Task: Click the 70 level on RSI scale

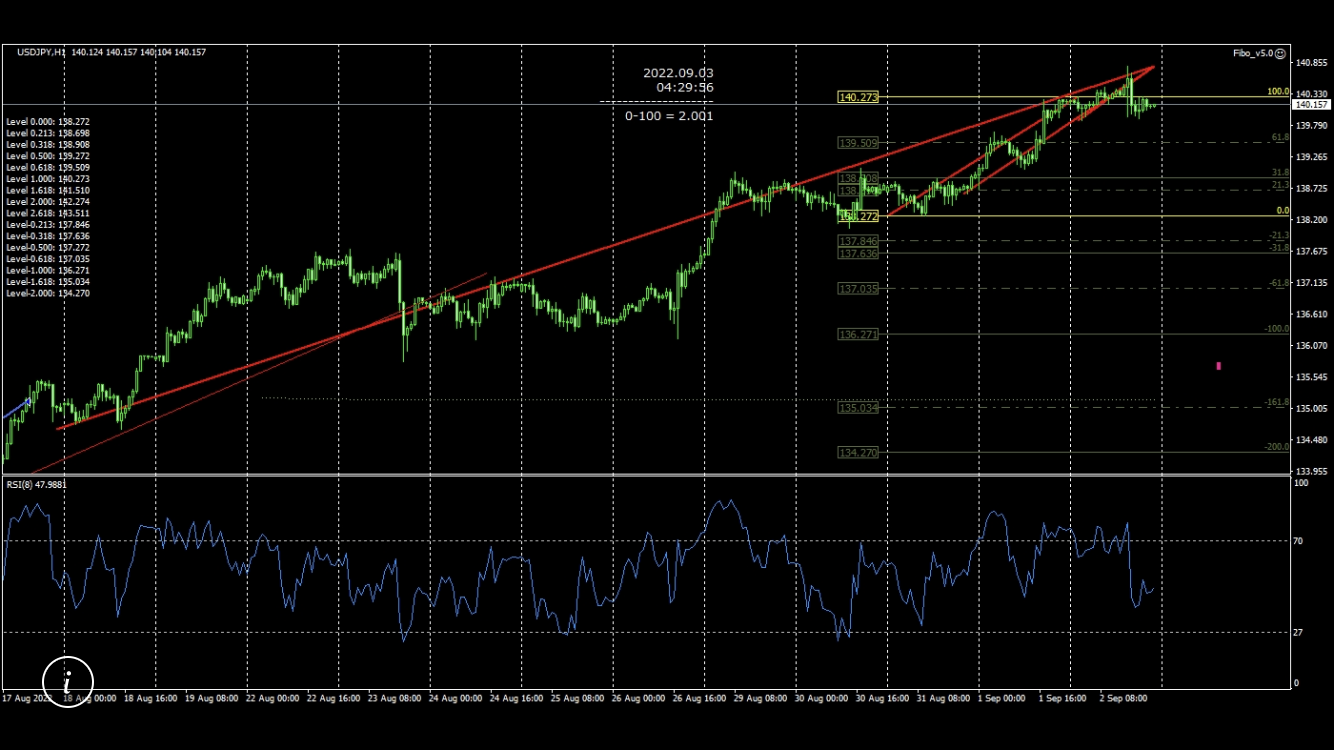Action: click(x=1299, y=541)
